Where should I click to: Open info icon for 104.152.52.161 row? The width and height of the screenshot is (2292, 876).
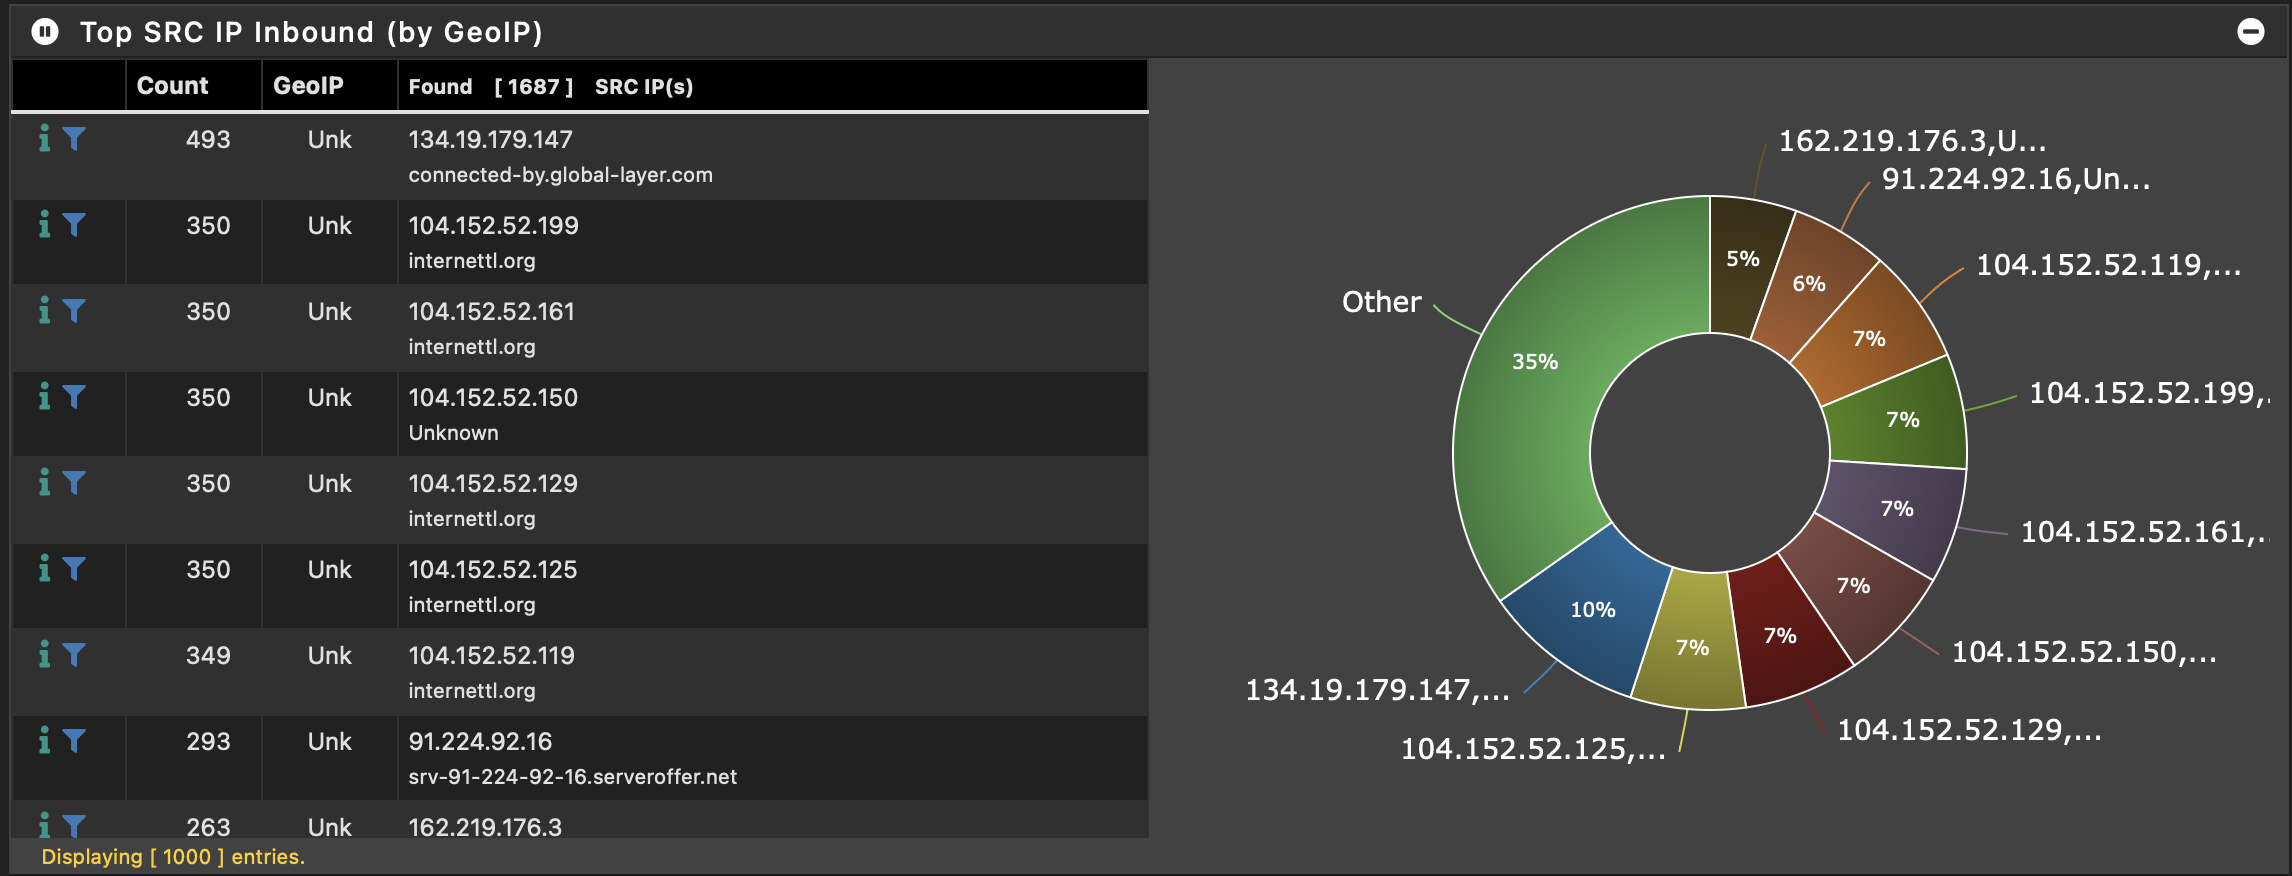[44, 311]
